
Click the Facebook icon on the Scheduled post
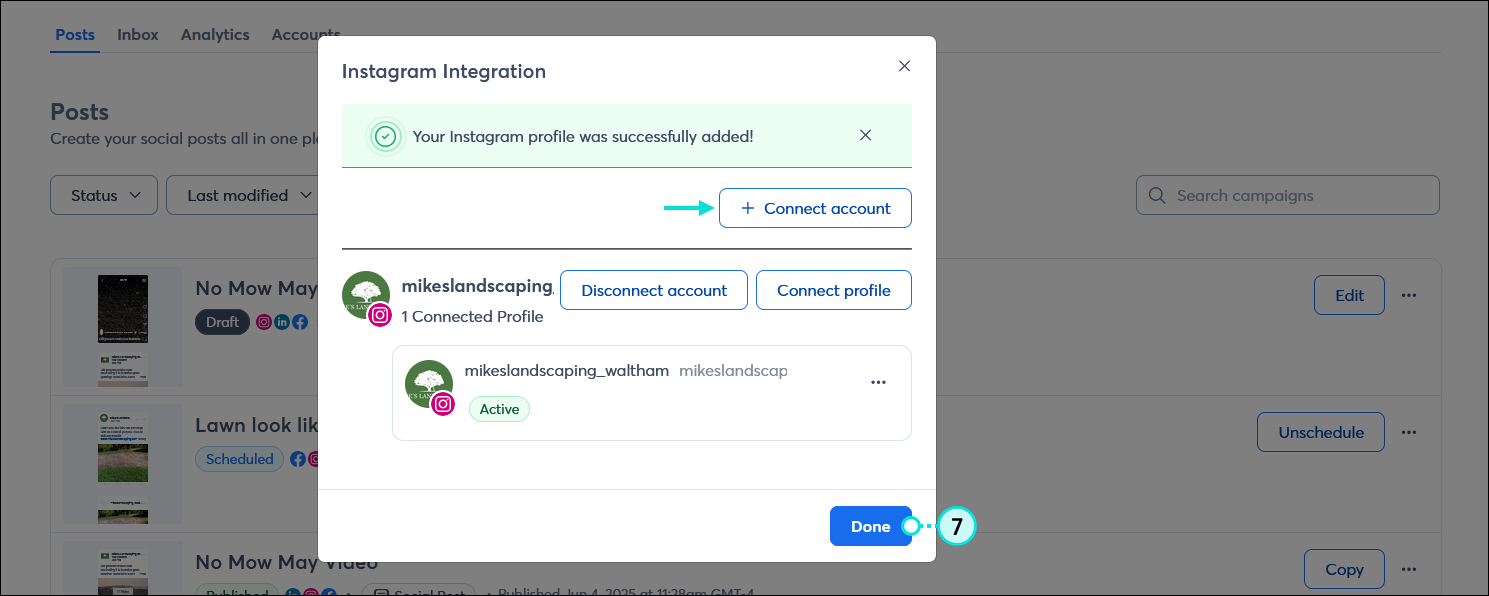(x=298, y=459)
